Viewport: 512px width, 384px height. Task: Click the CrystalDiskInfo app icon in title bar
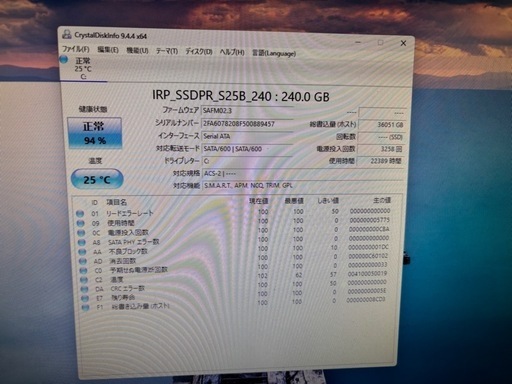67,34
